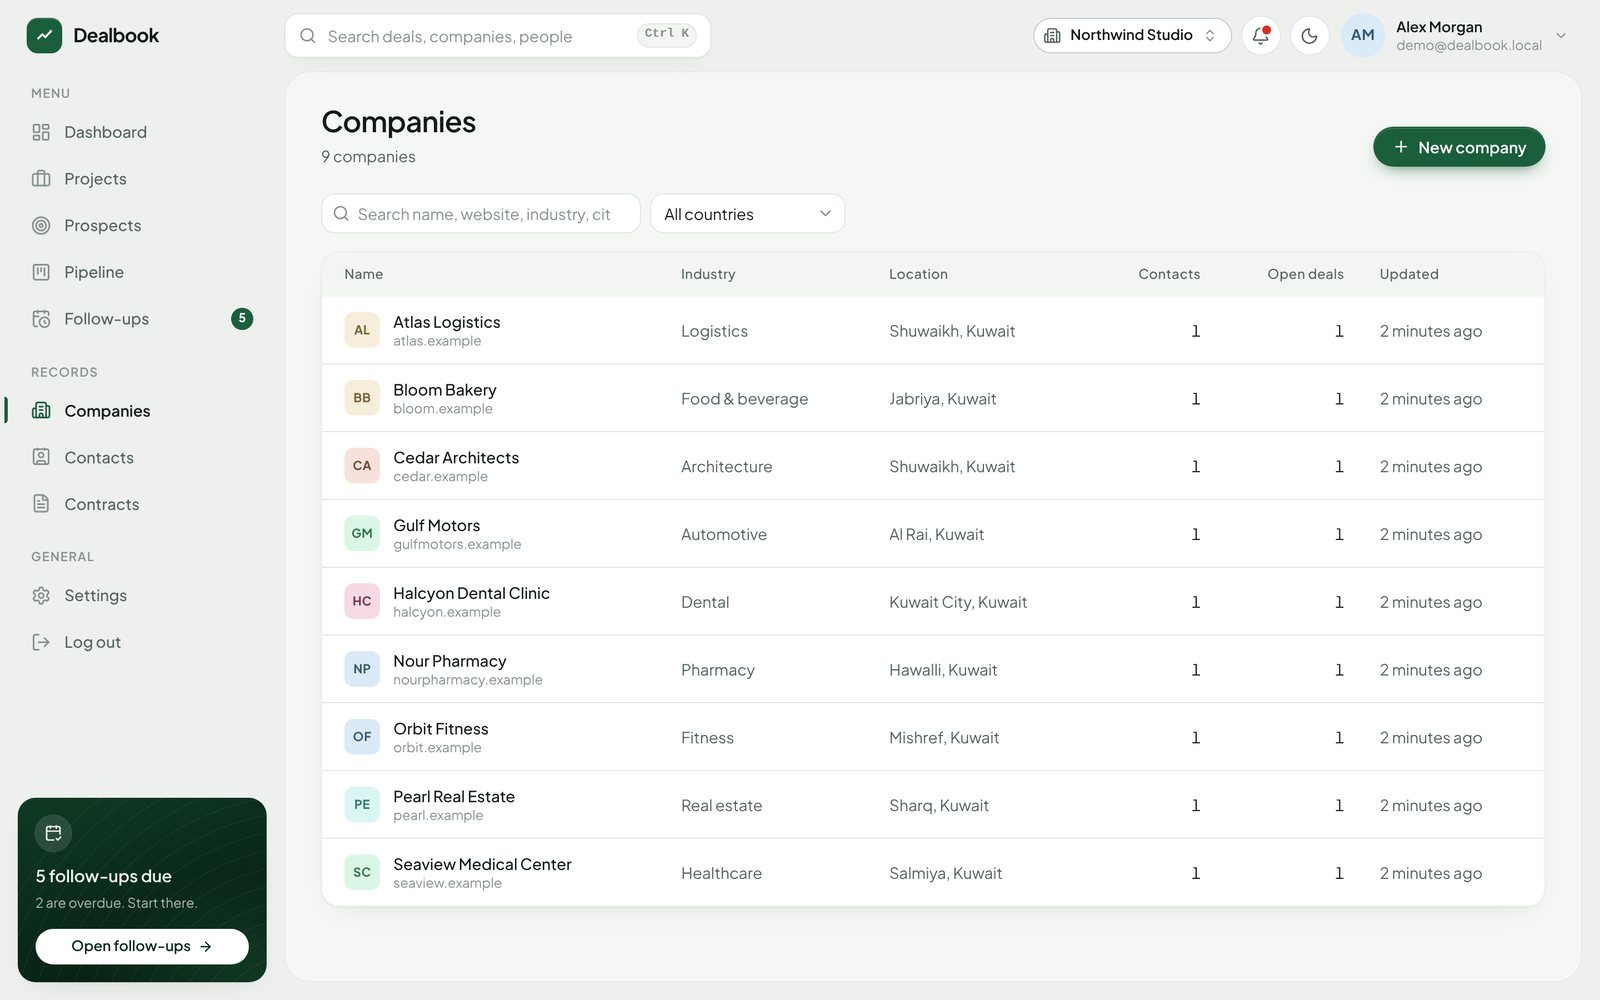
Task: Open Bloom Bakery company name
Action: point(445,390)
